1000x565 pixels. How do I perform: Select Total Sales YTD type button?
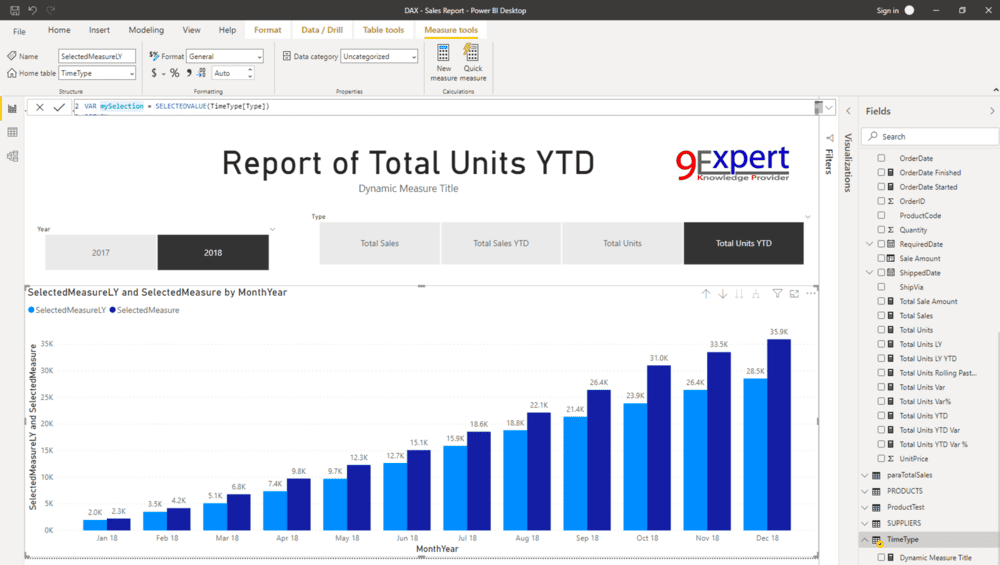(501, 243)
